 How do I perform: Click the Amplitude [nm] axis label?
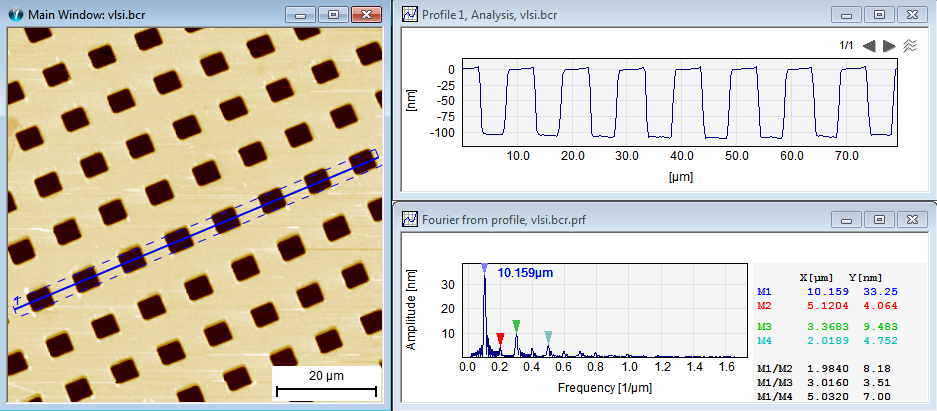[411, 309]
